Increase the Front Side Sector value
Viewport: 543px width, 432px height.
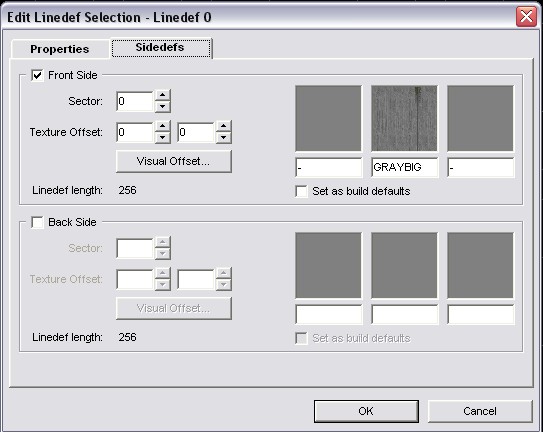coord(162,96)
